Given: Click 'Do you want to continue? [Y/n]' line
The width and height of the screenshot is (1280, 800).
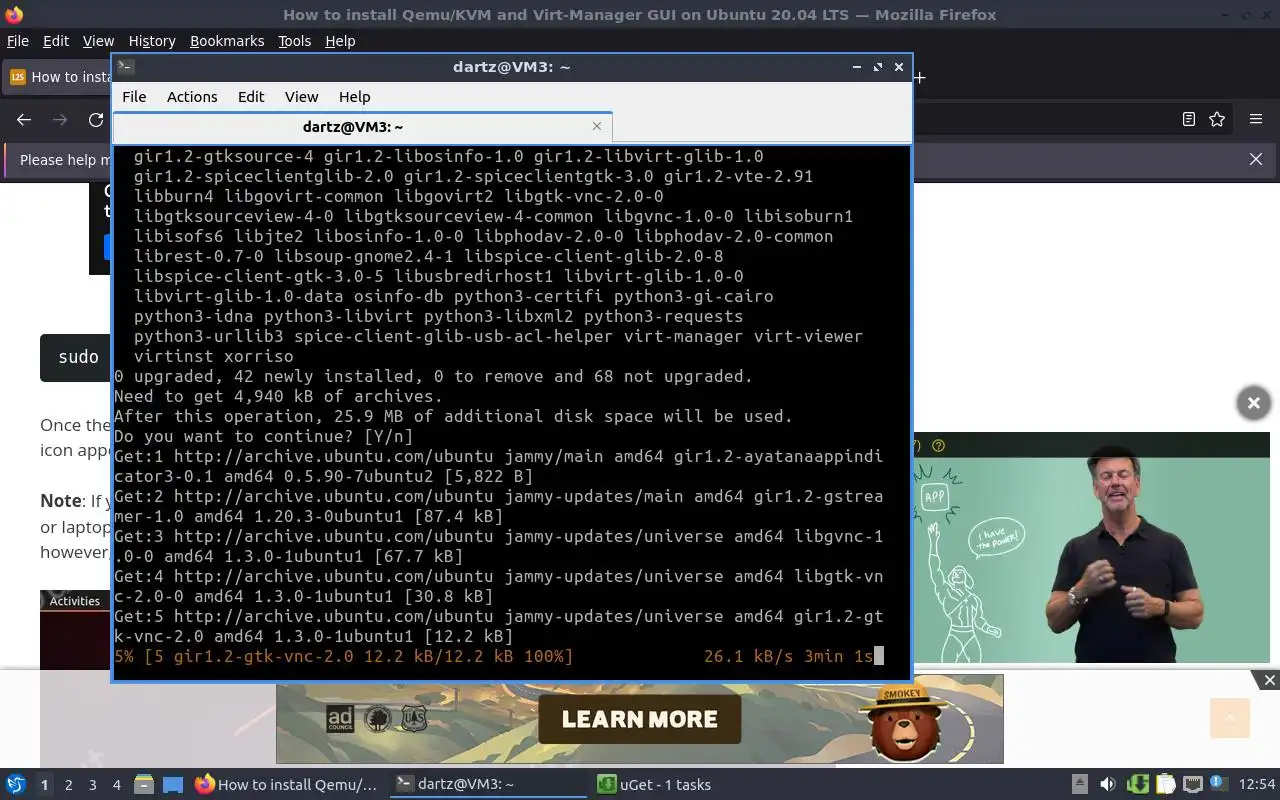Looking at the screenshot, I should click(x=263, y=436).
